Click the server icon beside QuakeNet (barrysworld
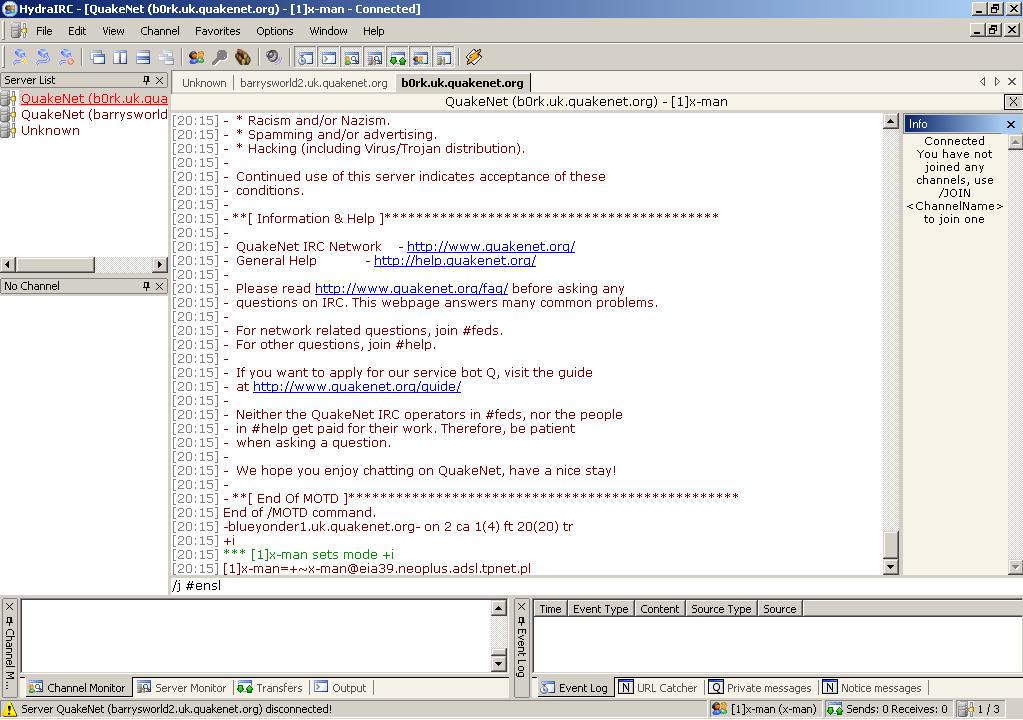Image resolution: width=1023 pixels, height=720 pixels. (x=8, y=115)
